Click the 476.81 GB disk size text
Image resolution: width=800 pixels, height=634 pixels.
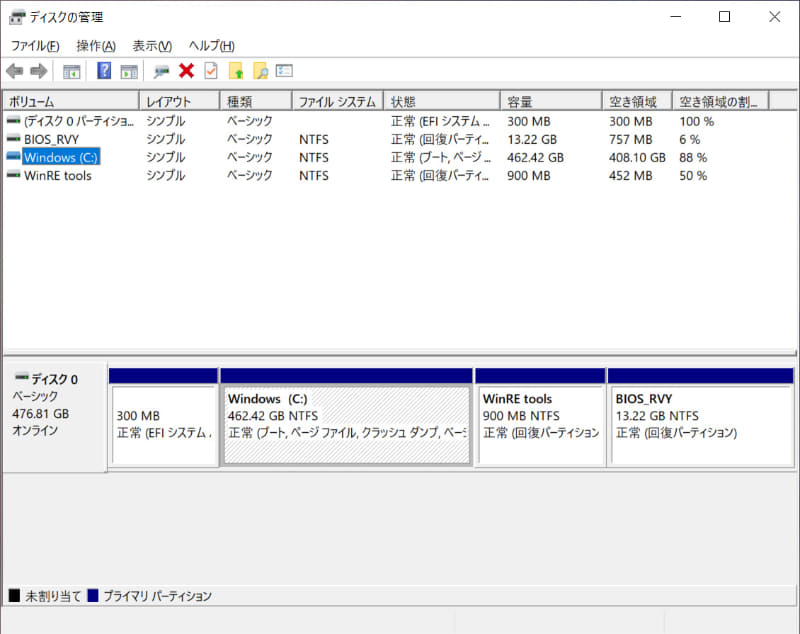click(41, 414)
